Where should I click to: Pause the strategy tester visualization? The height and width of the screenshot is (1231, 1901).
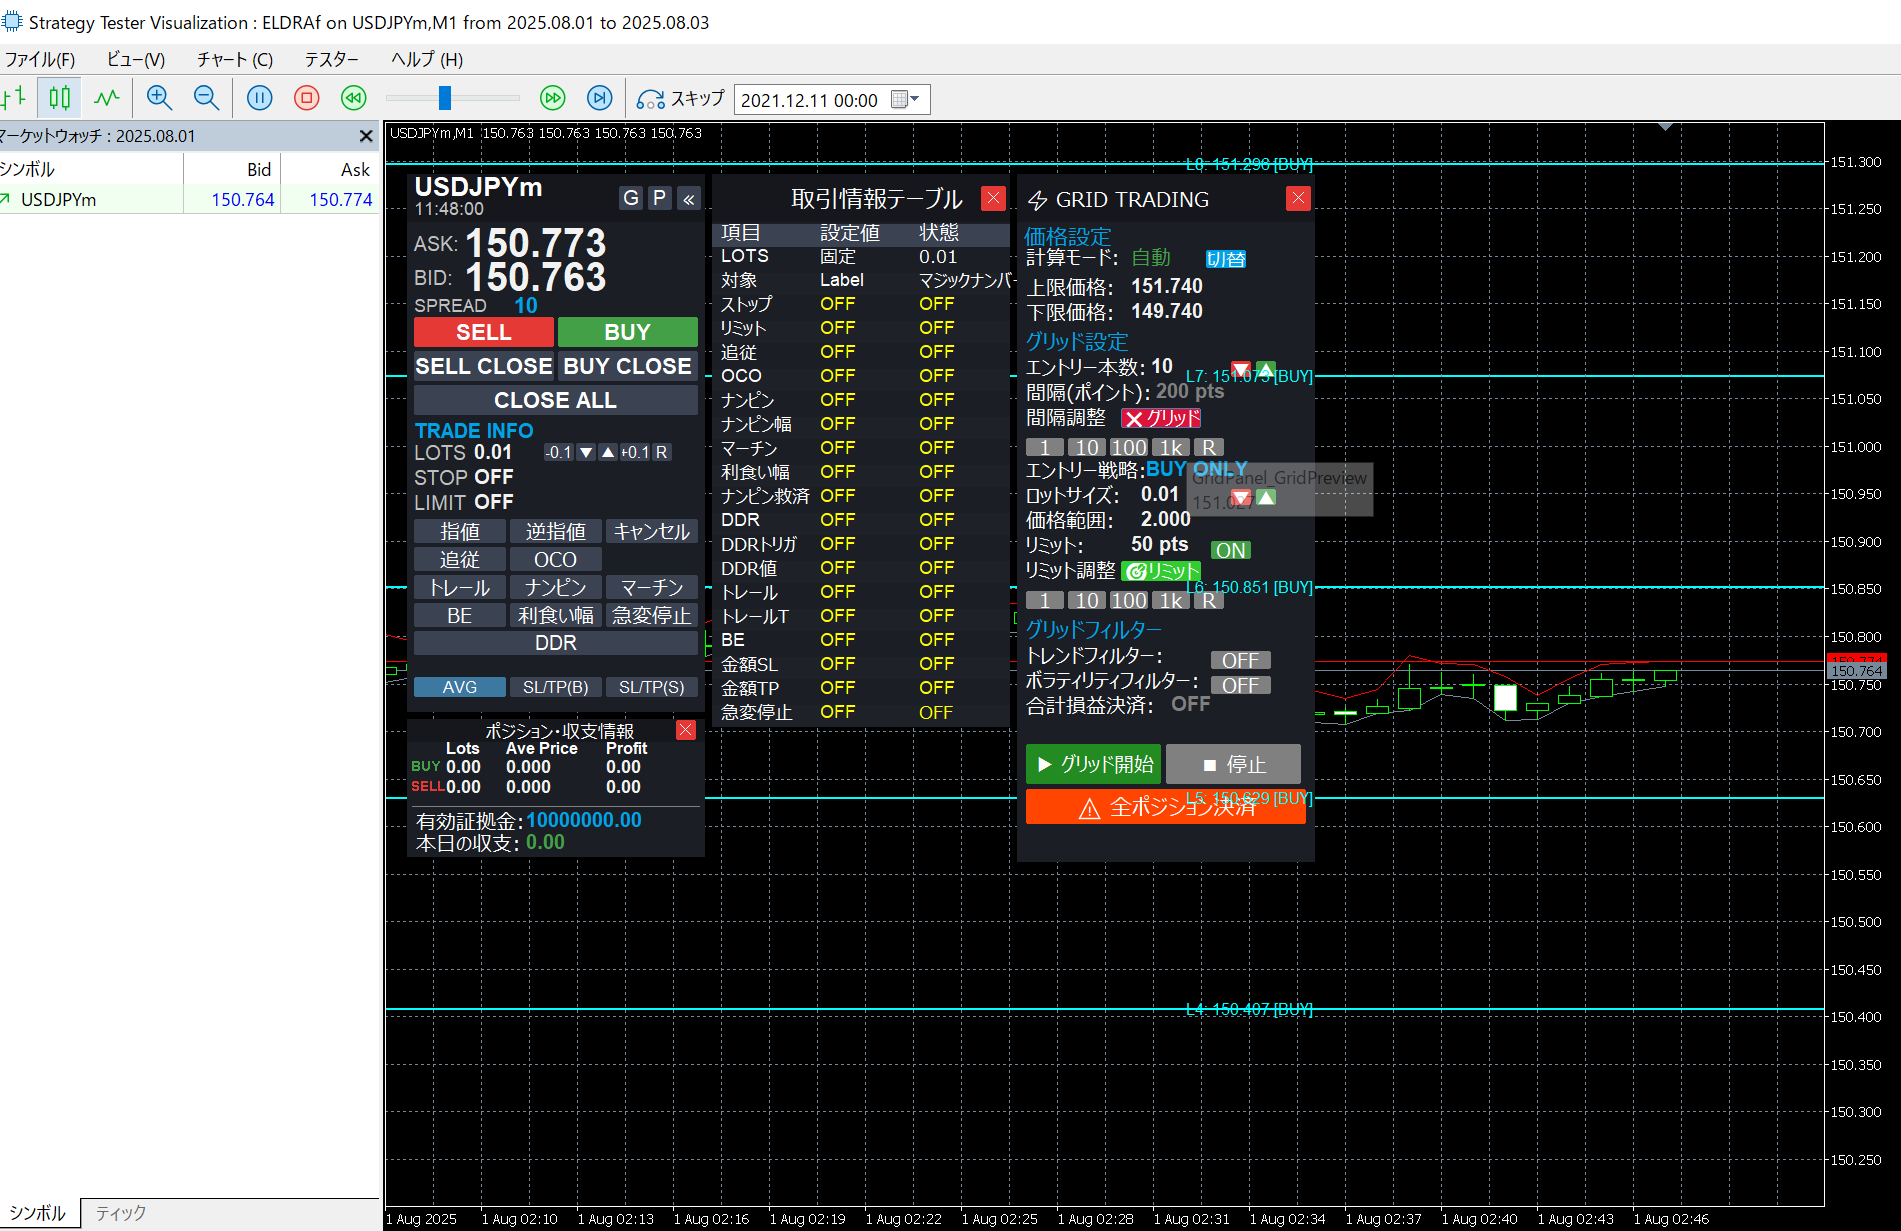260,98
